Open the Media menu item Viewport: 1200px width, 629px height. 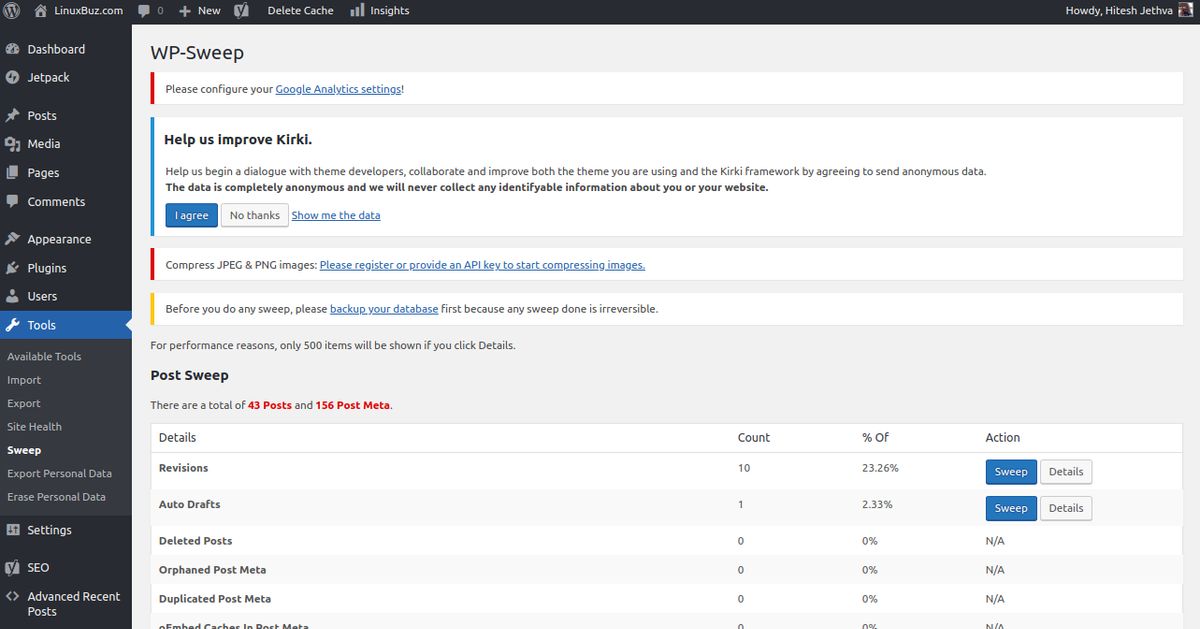(x=43, y=144)
